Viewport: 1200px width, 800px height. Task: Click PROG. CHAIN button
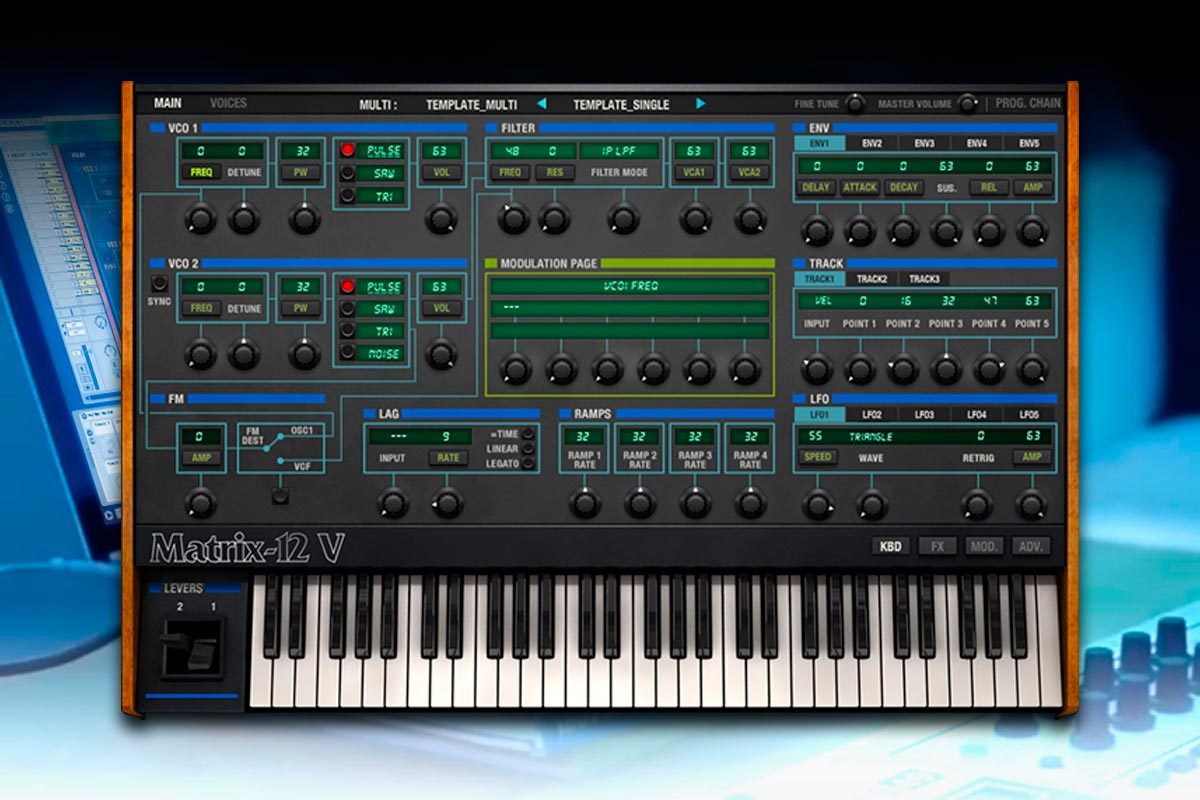pos(1028,103)
